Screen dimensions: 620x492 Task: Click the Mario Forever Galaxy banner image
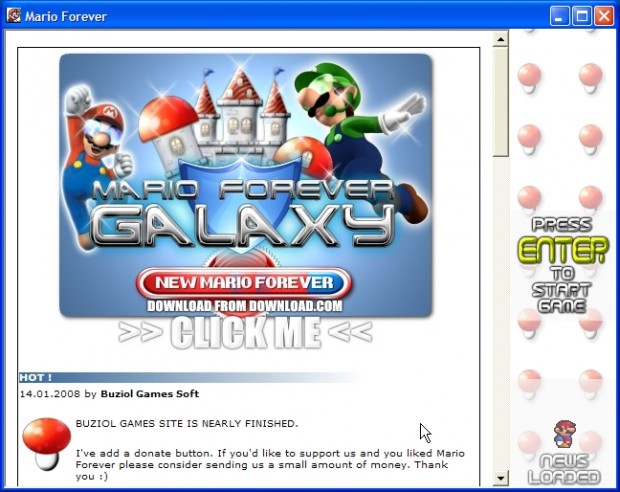pyautogui.click(x=246, y=185)
